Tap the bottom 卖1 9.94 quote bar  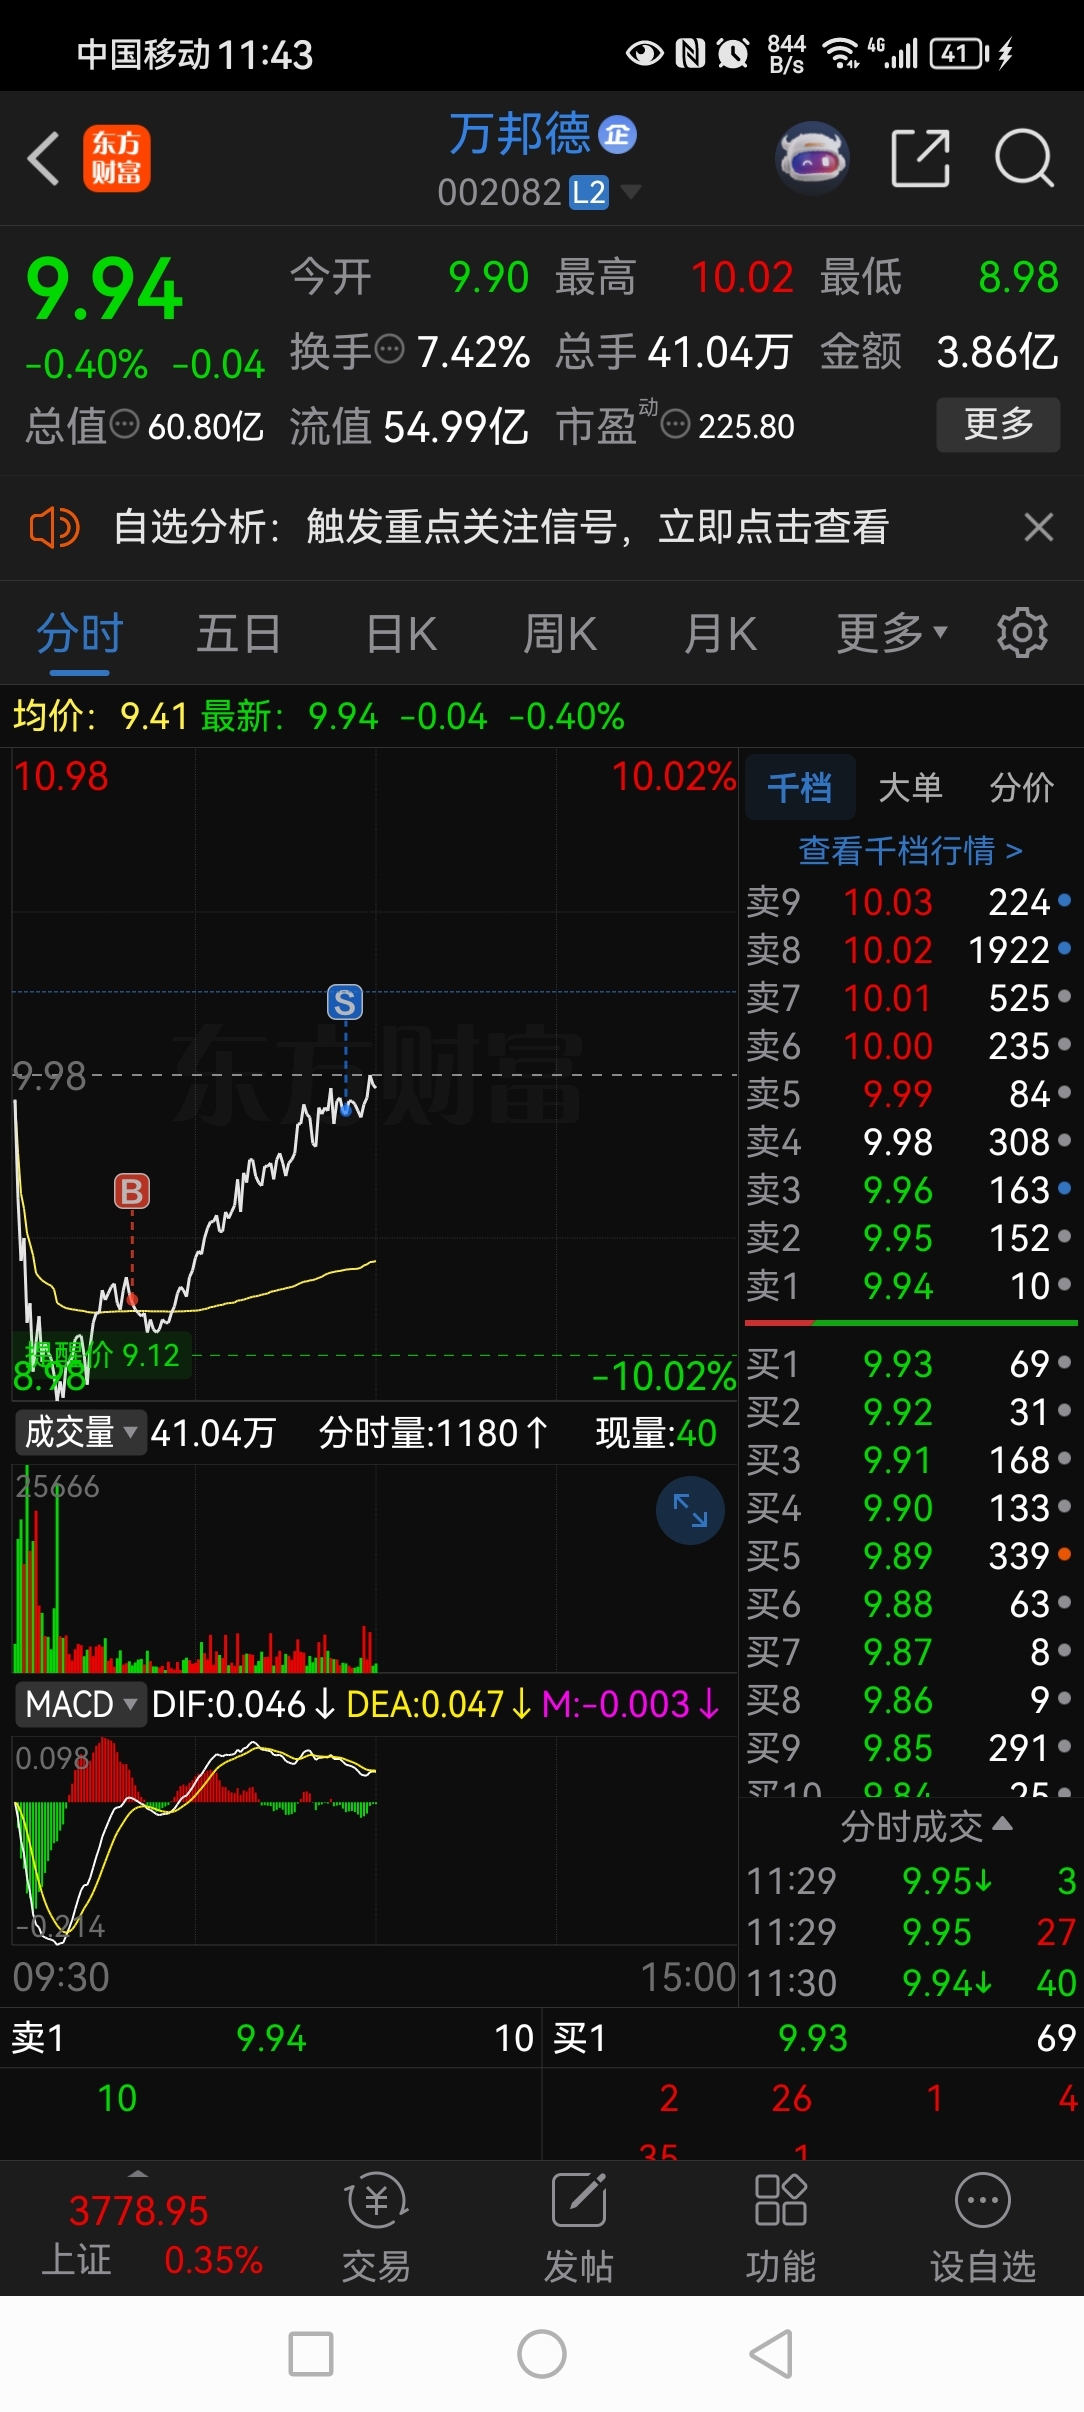pos(271,2038)
